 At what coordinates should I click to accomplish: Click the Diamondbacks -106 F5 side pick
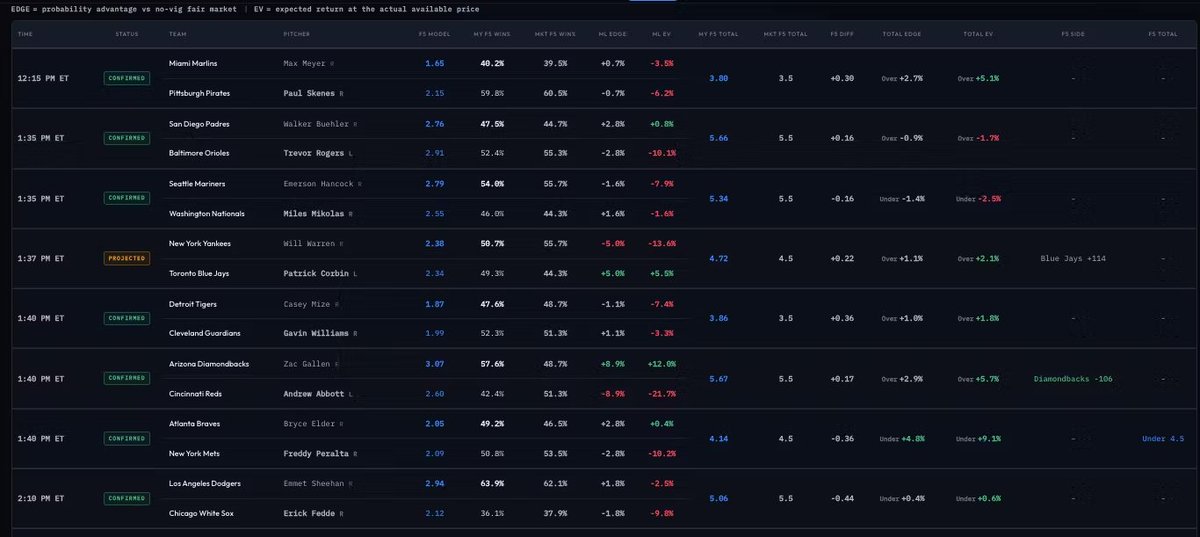[x=1073, y=378]
